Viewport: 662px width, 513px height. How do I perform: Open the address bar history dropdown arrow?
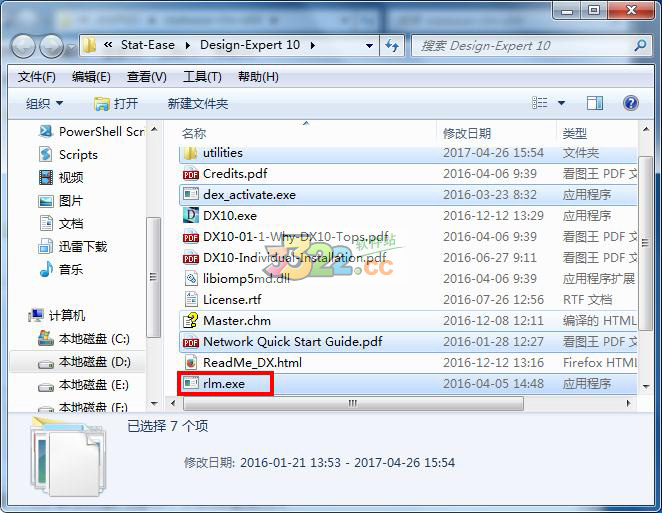tap(369, 45)
